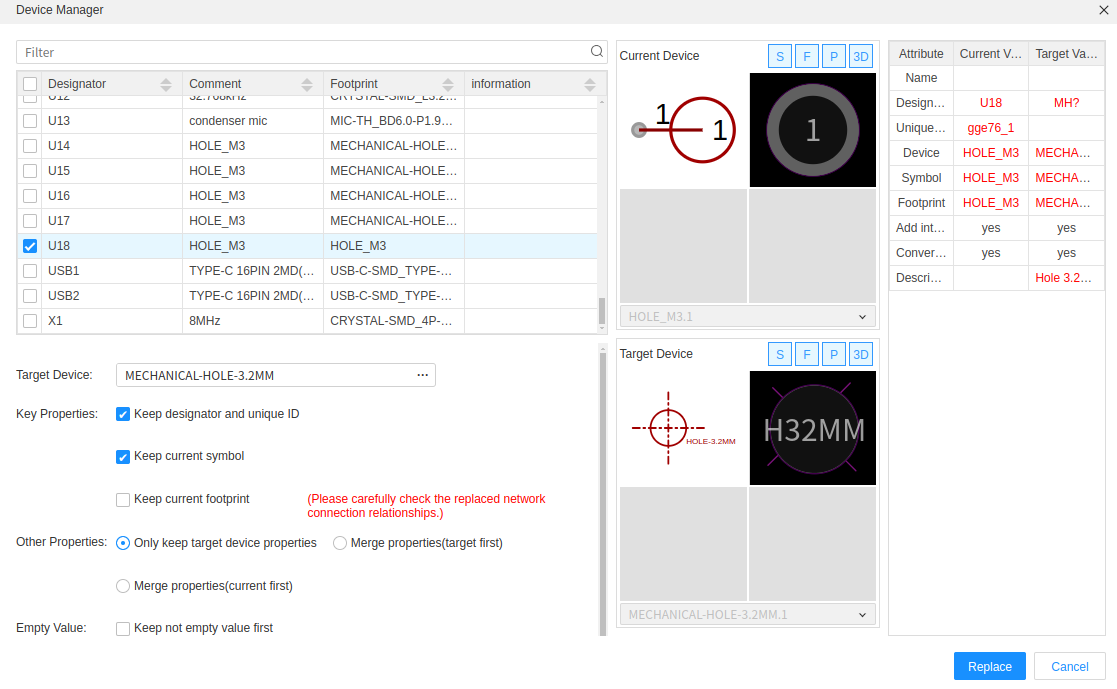Screen dimensions: 1117x689
Task: Check the X1 row checkbox
Action: (30, 321)
